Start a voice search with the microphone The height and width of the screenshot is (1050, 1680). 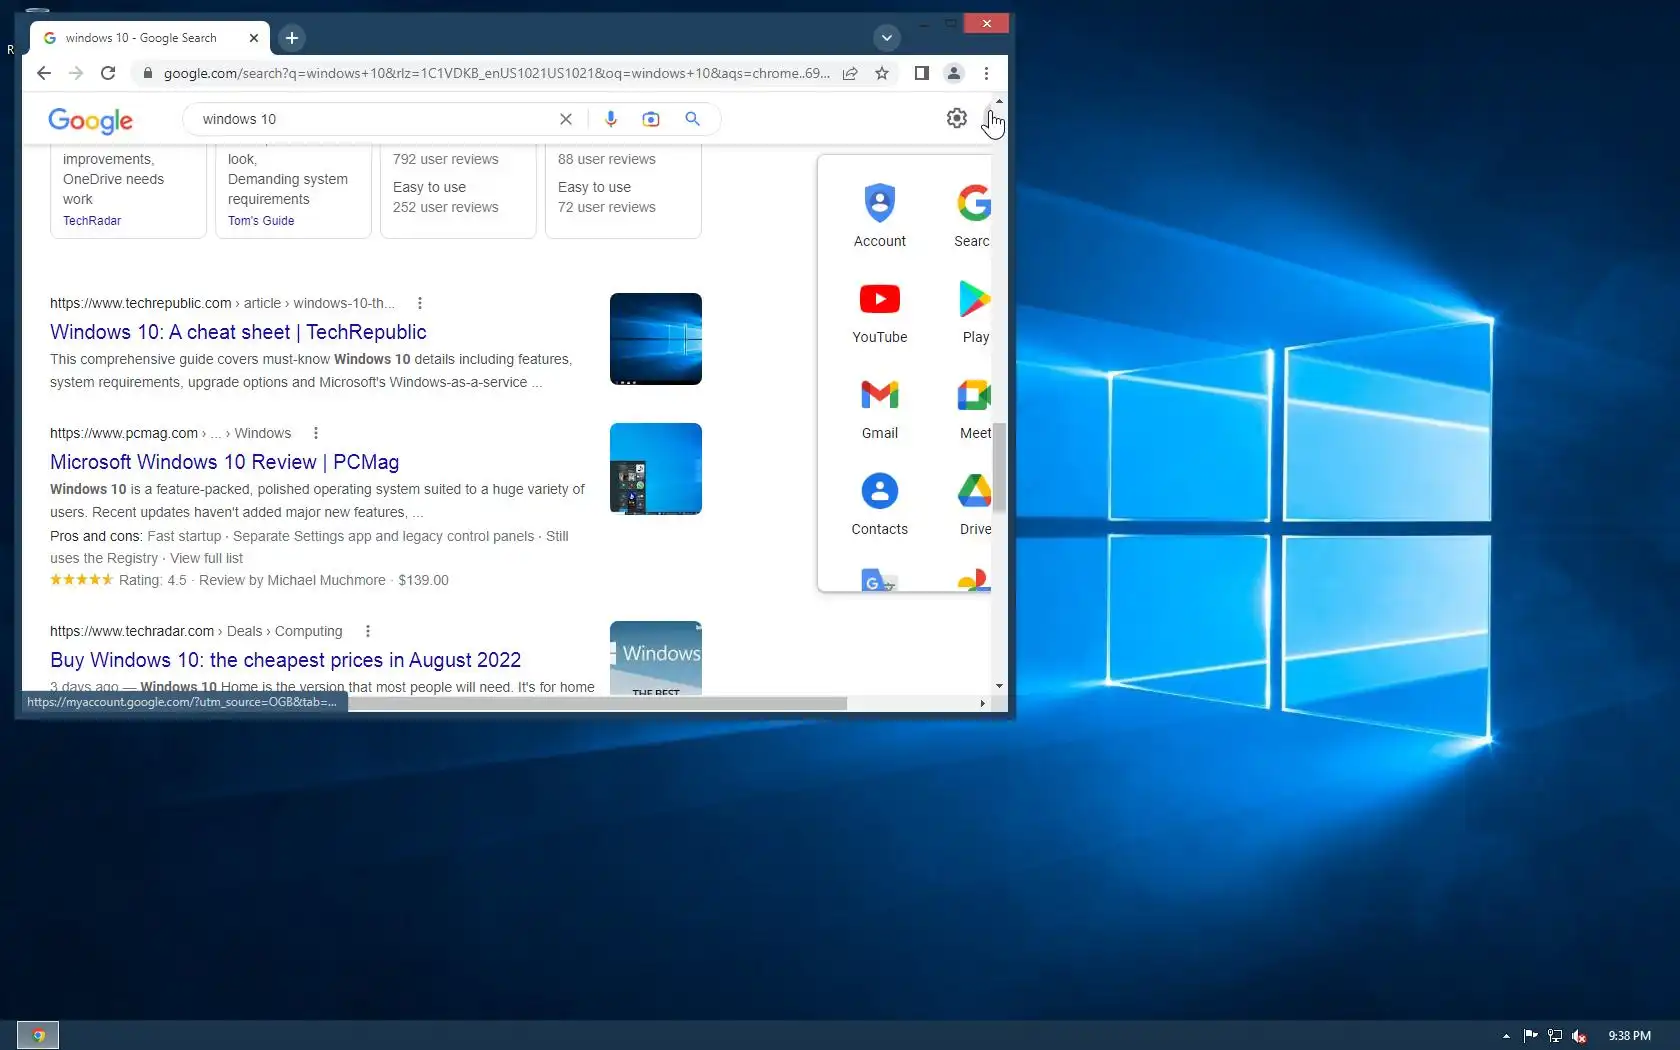(x=611, y=119)
